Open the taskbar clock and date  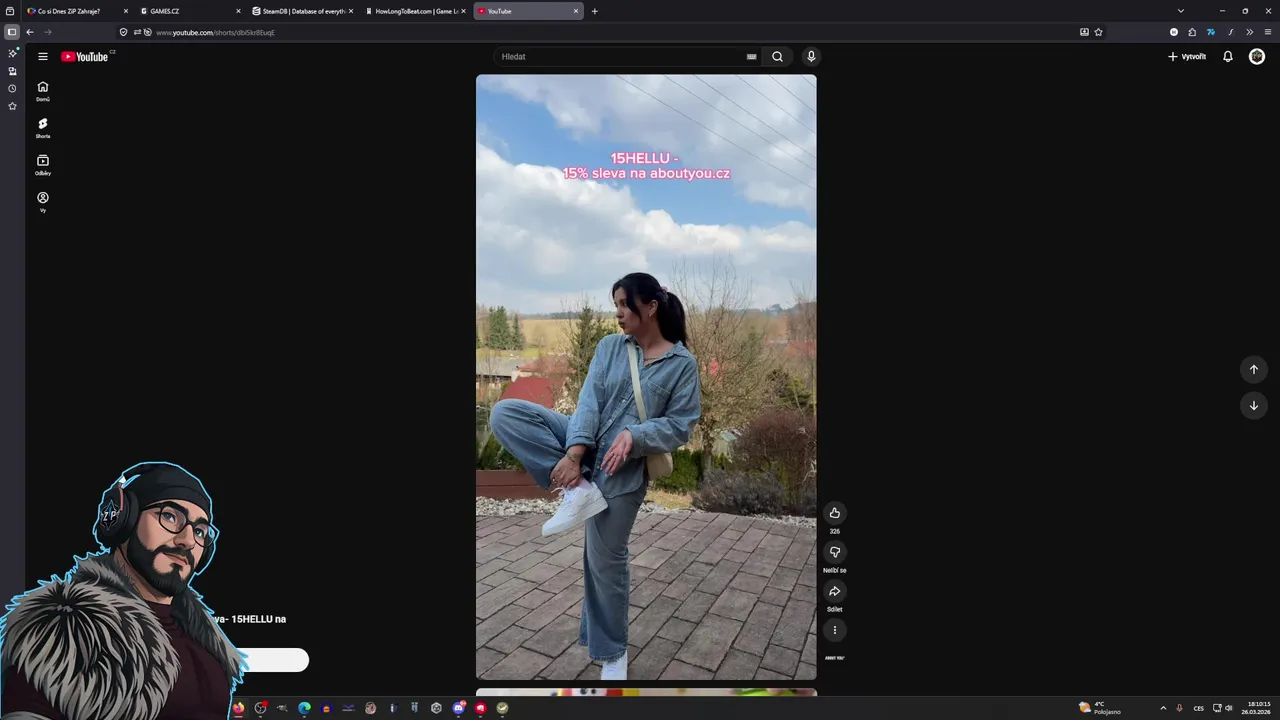click(x=1258, y=708)
